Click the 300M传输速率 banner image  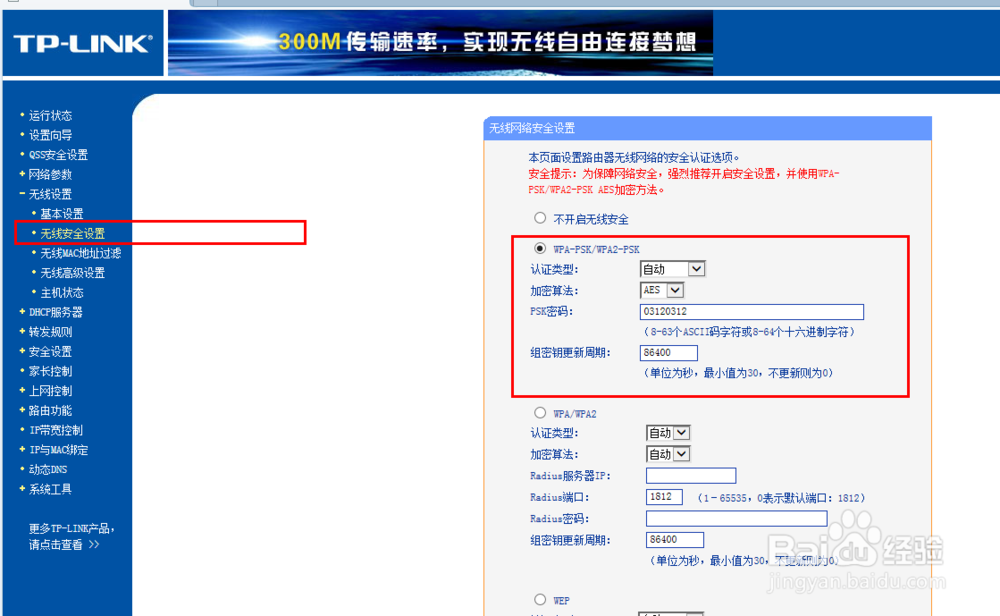coord(440,43)
